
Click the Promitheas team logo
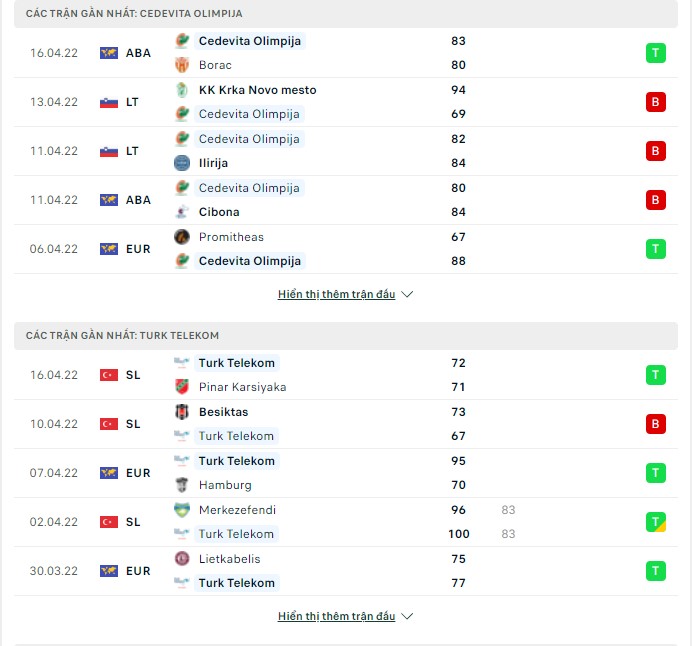click(x=182, y=237)
